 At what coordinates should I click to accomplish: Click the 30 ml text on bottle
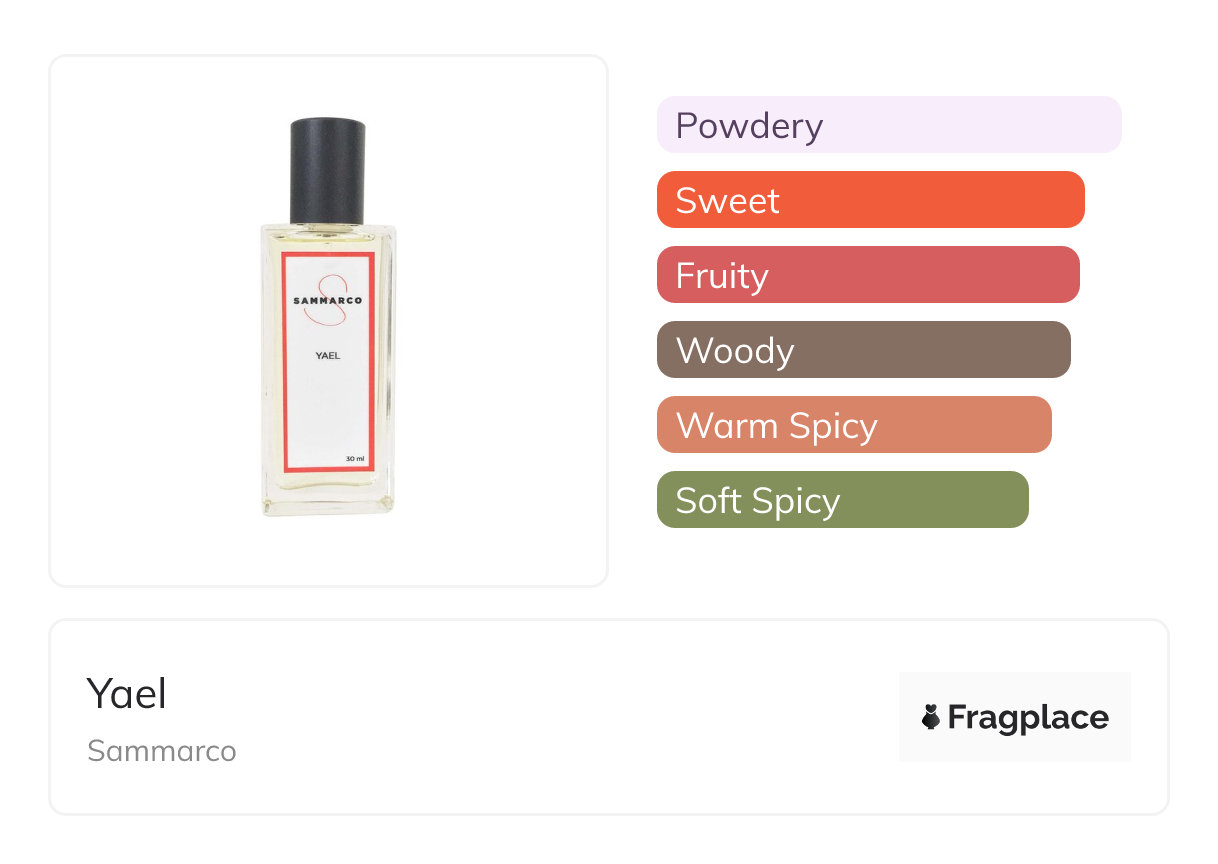coord(354,458)
